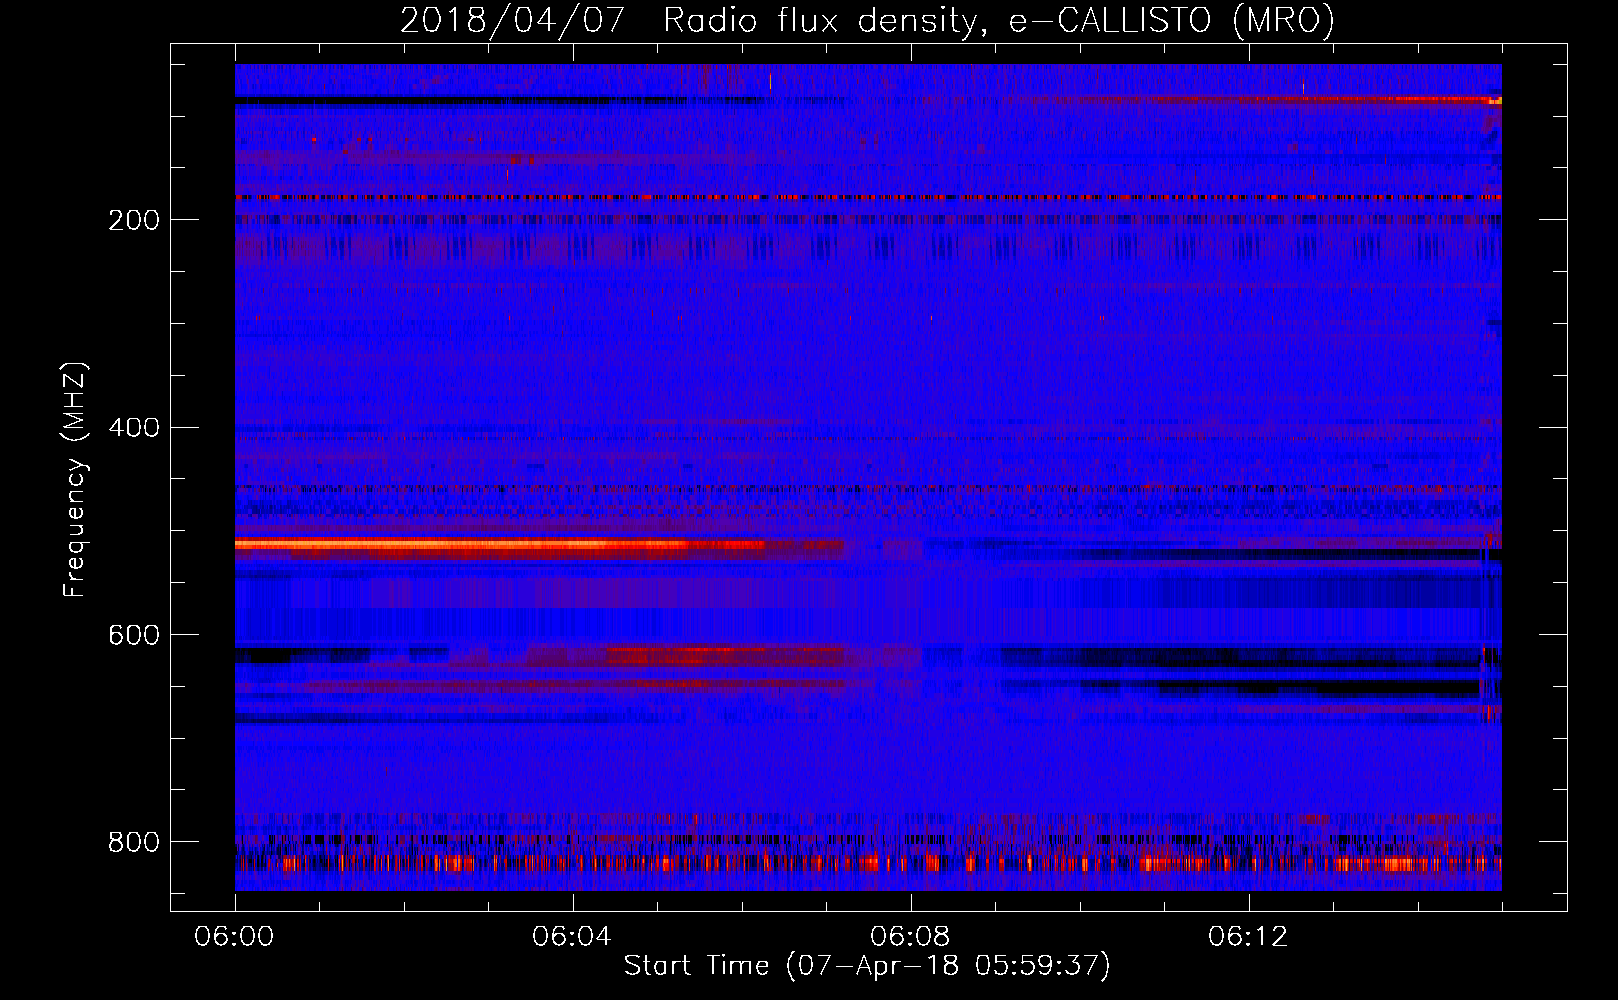Viewport: 1618px width, 1000px height.
Task: Click the 06:08 time tick label
Action: click(910, 937)
